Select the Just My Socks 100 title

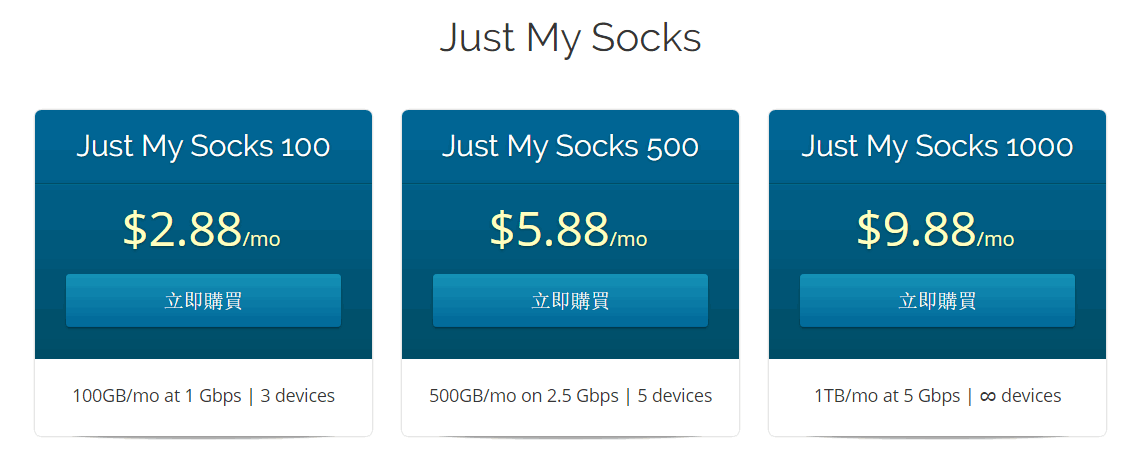click(203, 146)
